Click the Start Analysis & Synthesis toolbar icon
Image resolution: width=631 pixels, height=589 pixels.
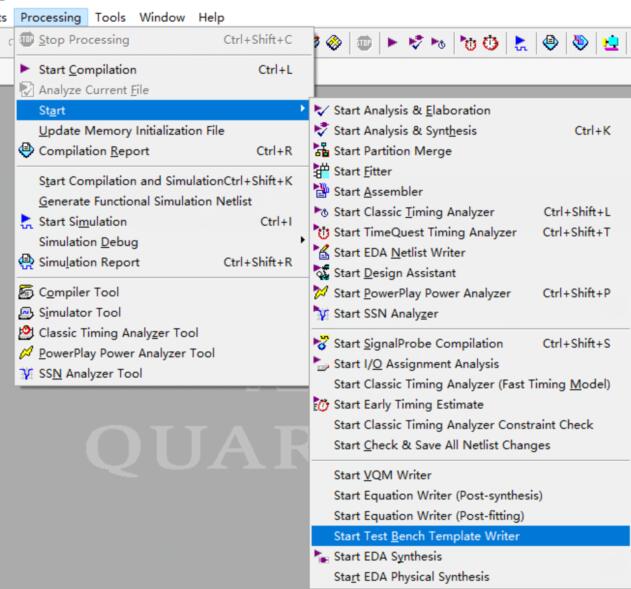coord(416,42)
